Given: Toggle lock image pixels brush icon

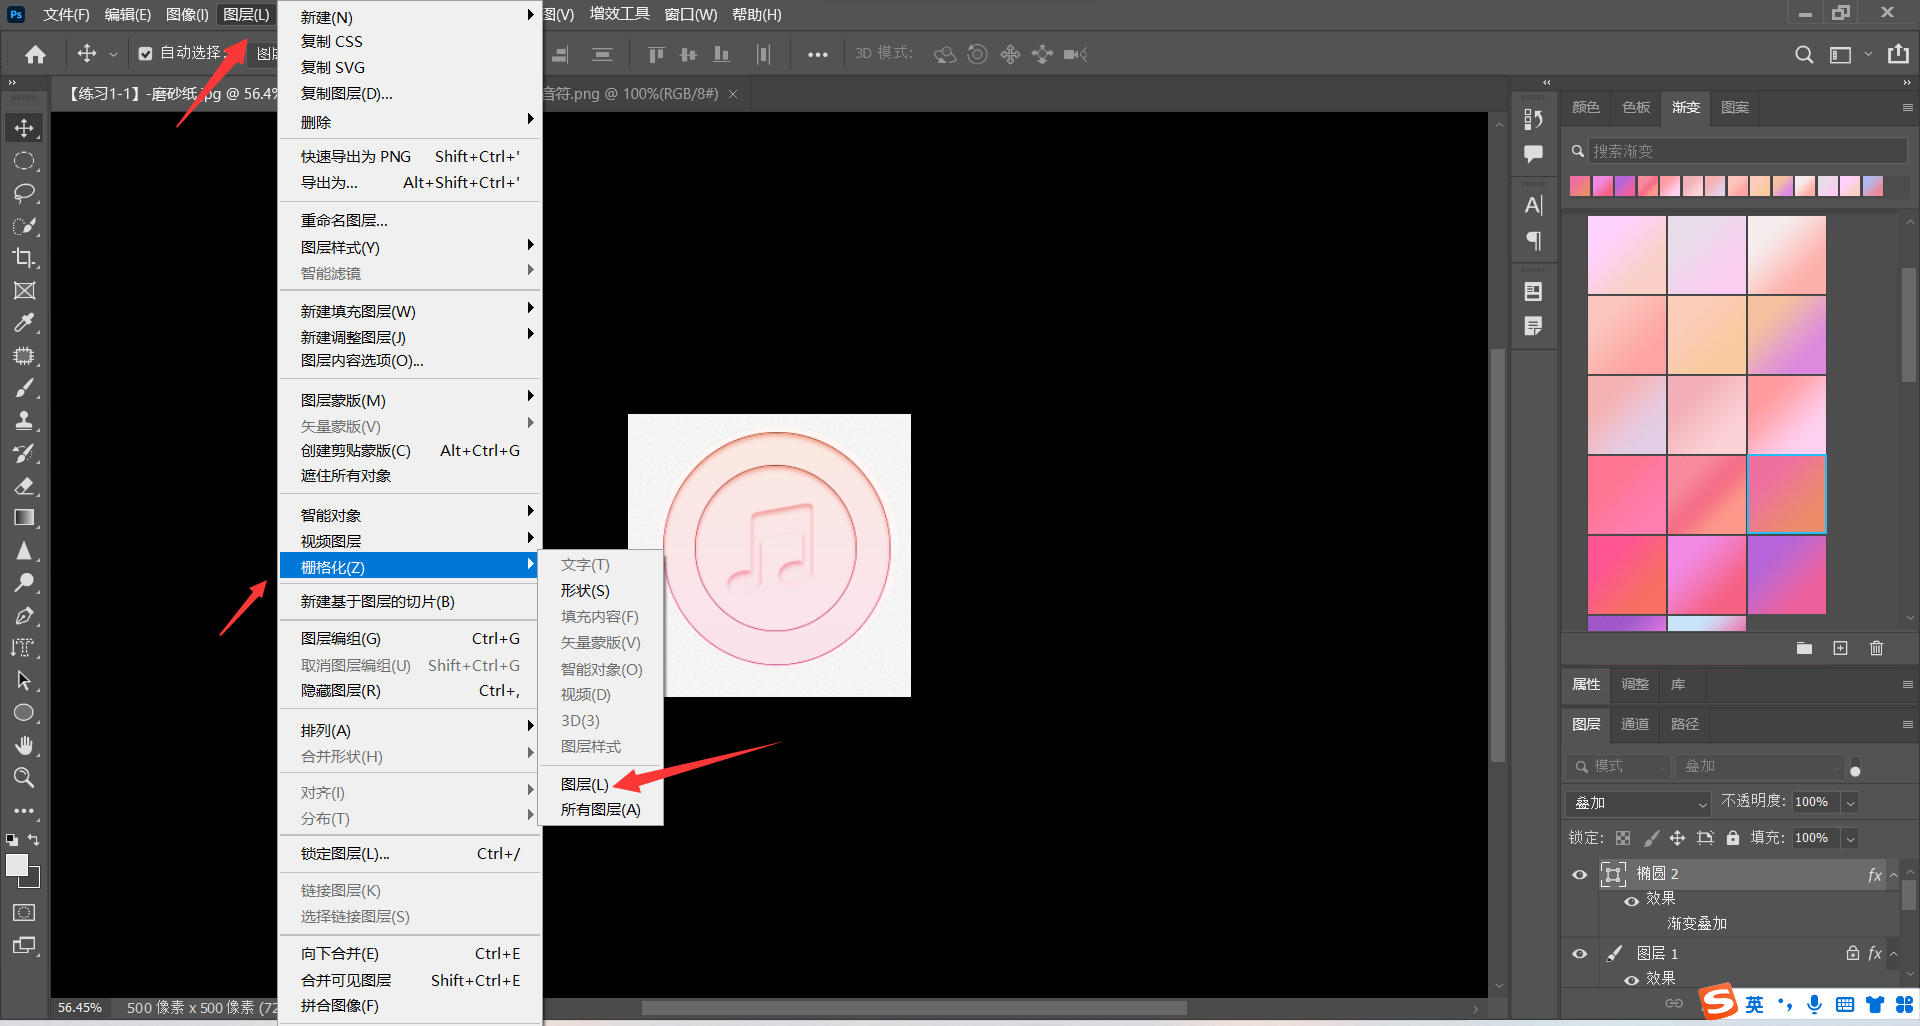Looking at the screenshot, I should click(x=1651, y=838).
